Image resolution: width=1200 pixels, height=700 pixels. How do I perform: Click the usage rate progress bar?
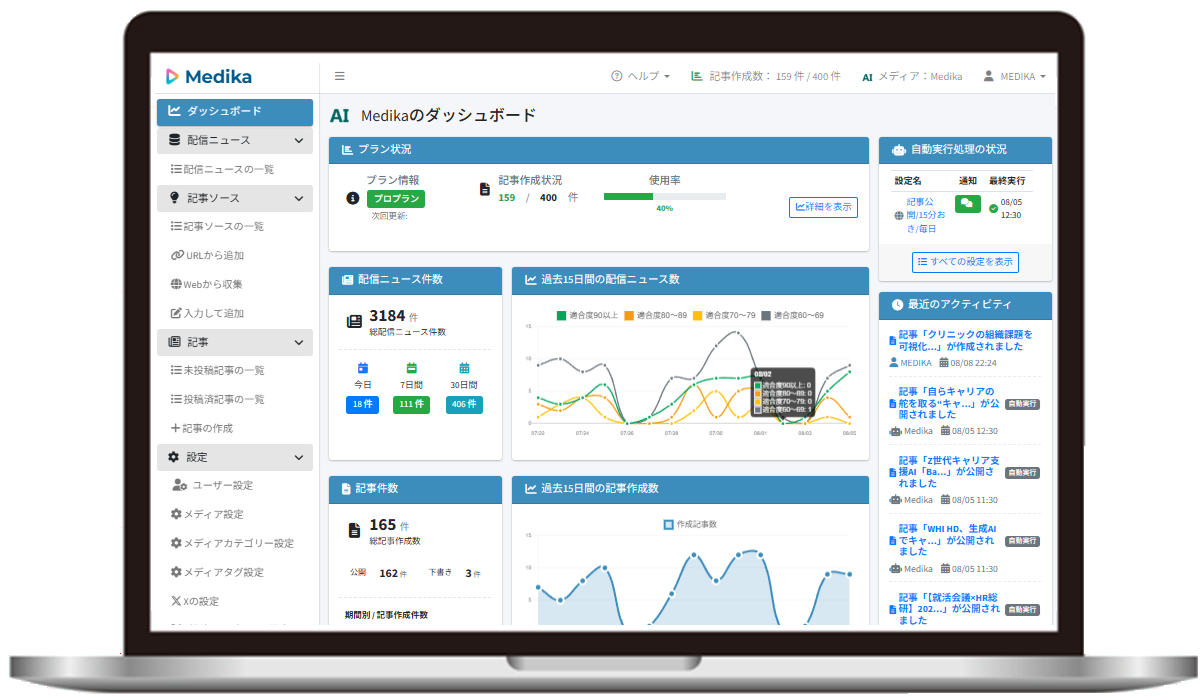tap(664, 196)
